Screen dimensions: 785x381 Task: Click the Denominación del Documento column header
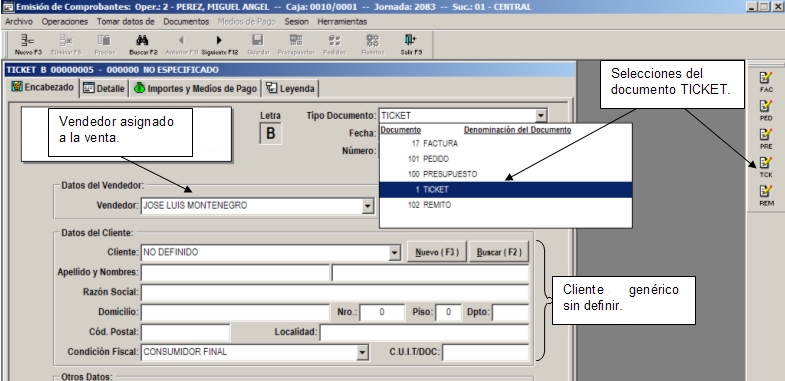[x=517, y=130]
